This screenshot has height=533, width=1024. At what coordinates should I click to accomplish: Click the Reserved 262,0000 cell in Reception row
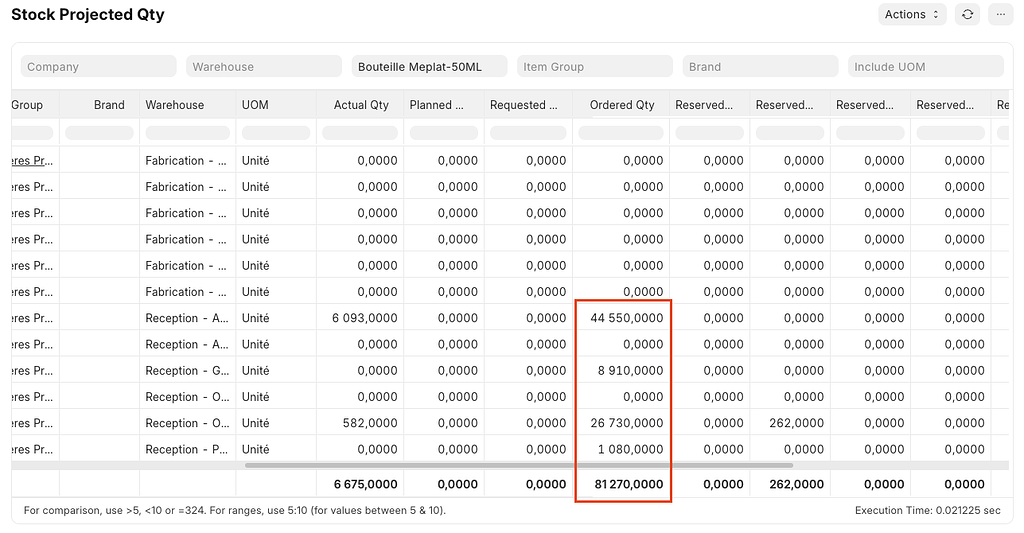coord(790,423)
